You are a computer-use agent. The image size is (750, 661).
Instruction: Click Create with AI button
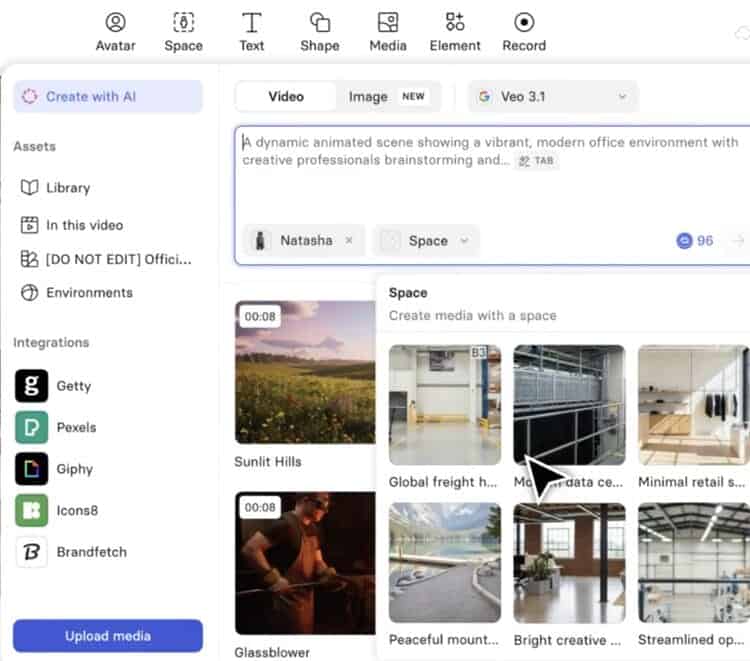tap(108, 97)
